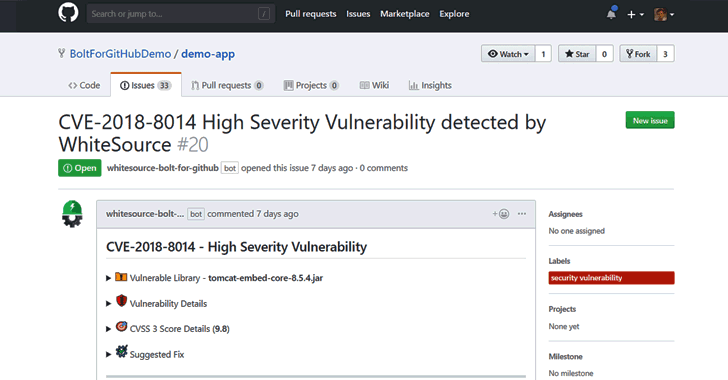Switch to the Issues tab
The width and height of the screenshot is (728, 380).
[146, 85]
